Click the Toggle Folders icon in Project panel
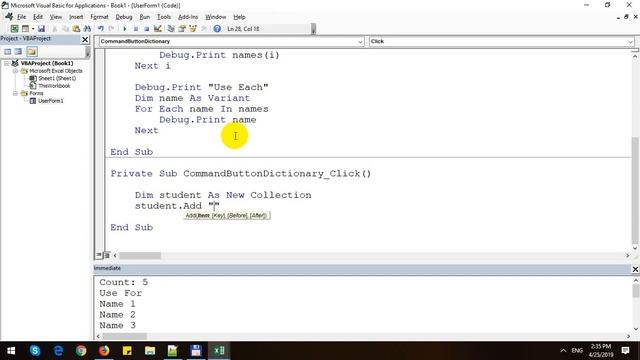The width and height of the screenshot is (640, 360). (x=32, y=51)
